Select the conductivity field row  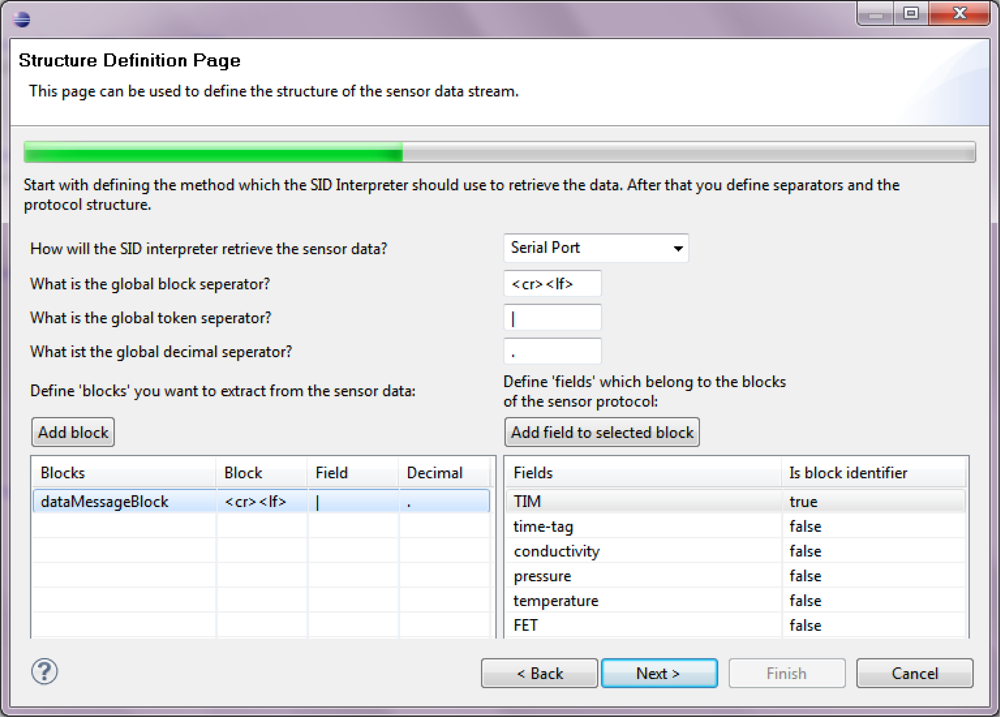pyautogui.click(x=736, y=551)
